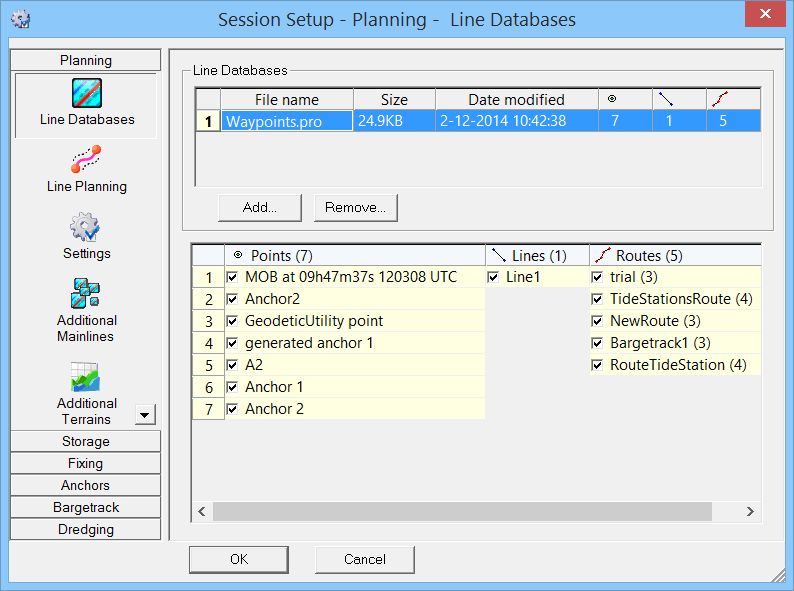Viewport: 794px width, 591px height.
Task: Switch to the Dredging section
Action: [x=86, y=529]
